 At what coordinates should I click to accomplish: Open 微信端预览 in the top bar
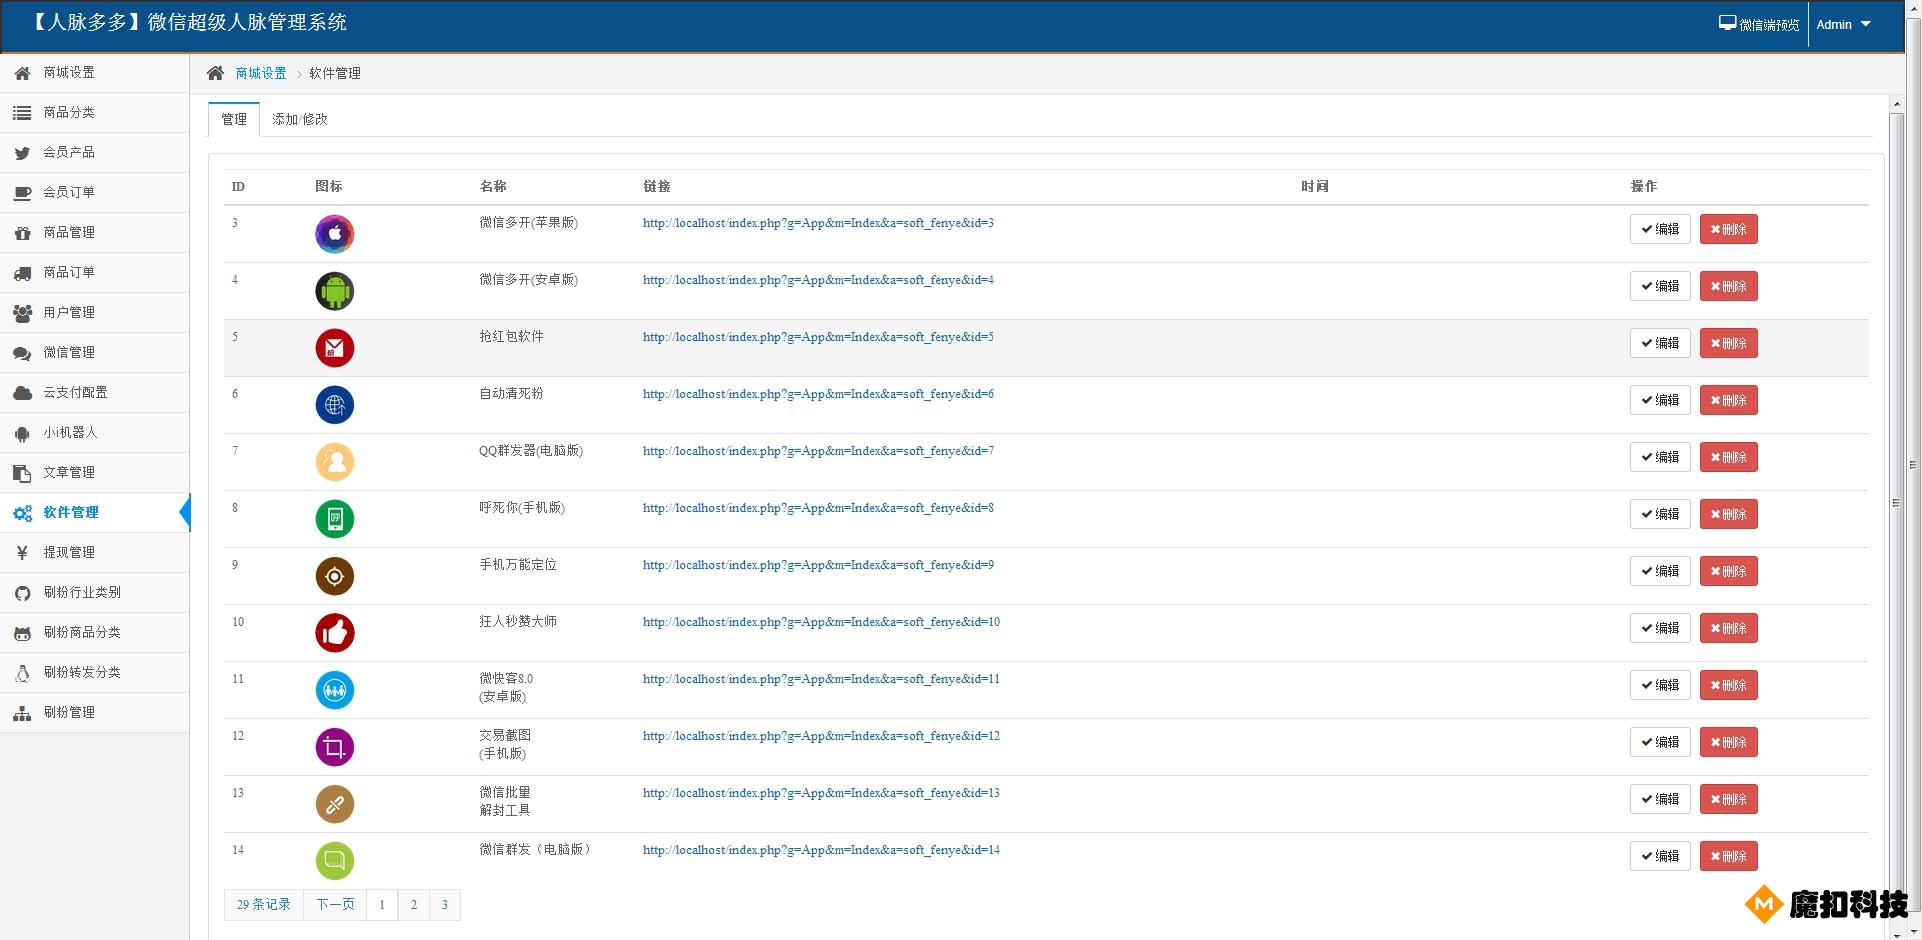pyautogui.click(x=1759, y=25)
